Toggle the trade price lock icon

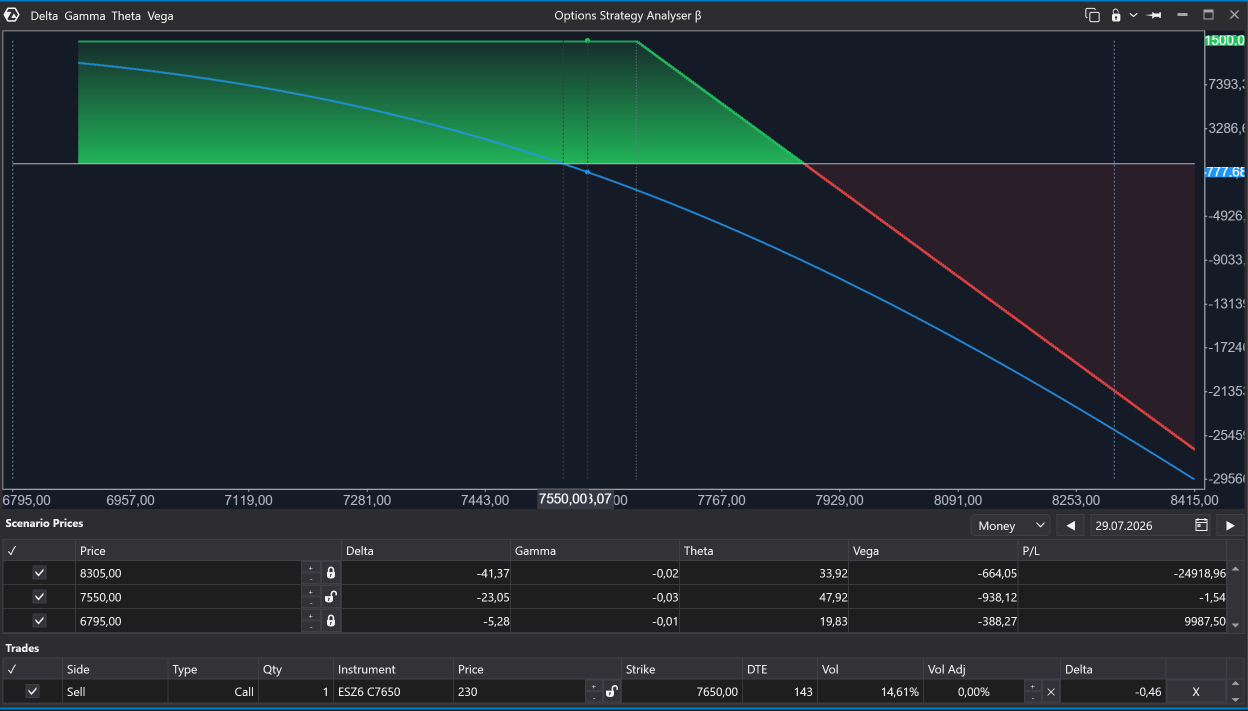tap(611, 691)
